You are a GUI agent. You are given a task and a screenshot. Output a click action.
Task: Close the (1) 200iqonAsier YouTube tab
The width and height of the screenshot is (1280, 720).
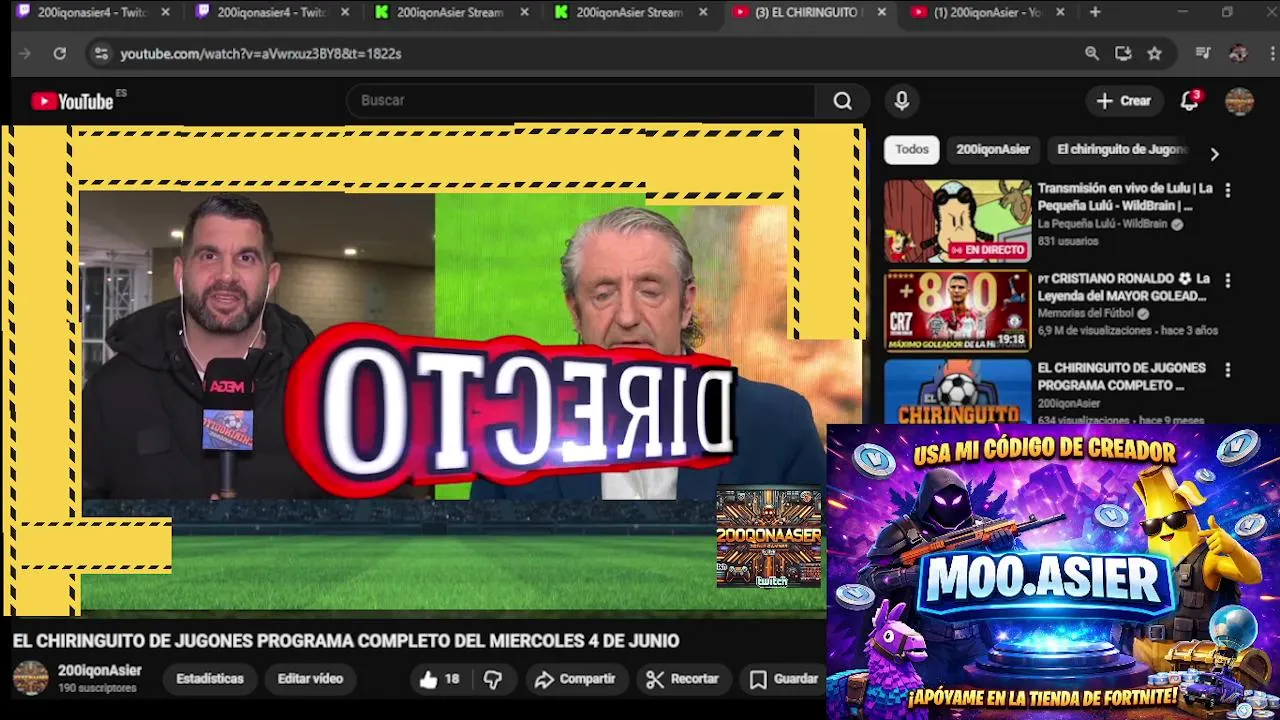[1060, 12]
